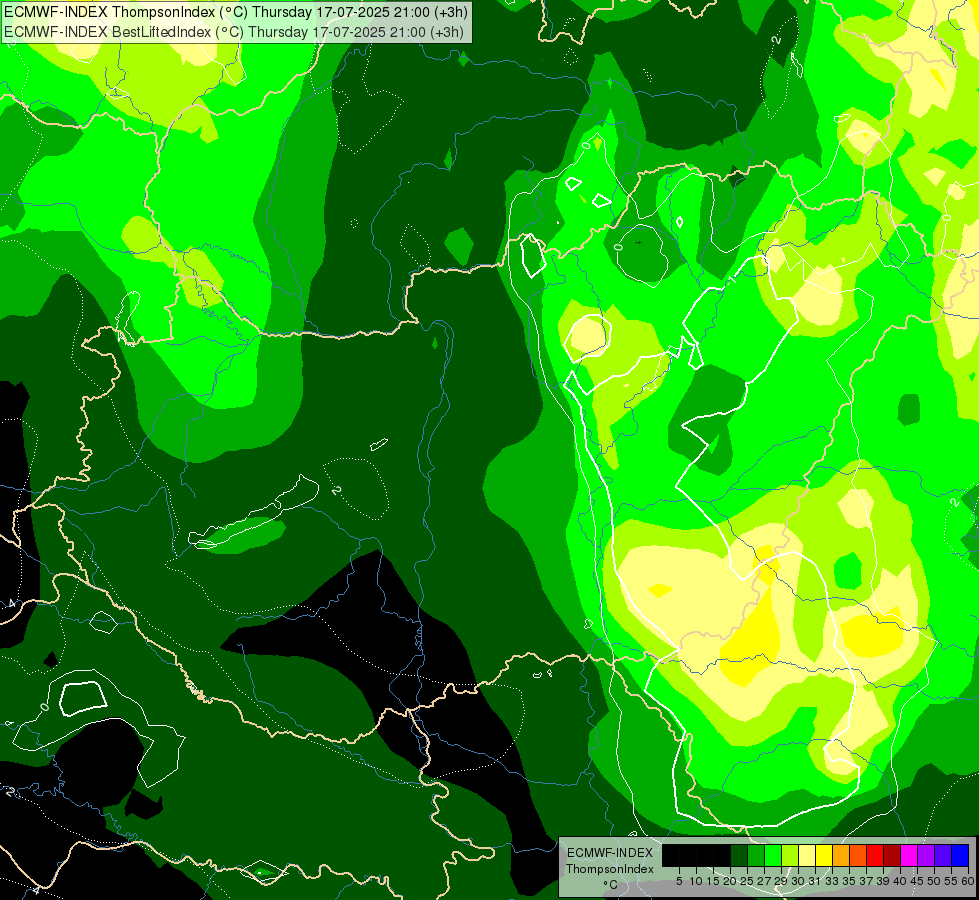Click the bright green 27–29 legend swatch
The height and width of the screenshot is (900, 979).
tap(773, 855)
